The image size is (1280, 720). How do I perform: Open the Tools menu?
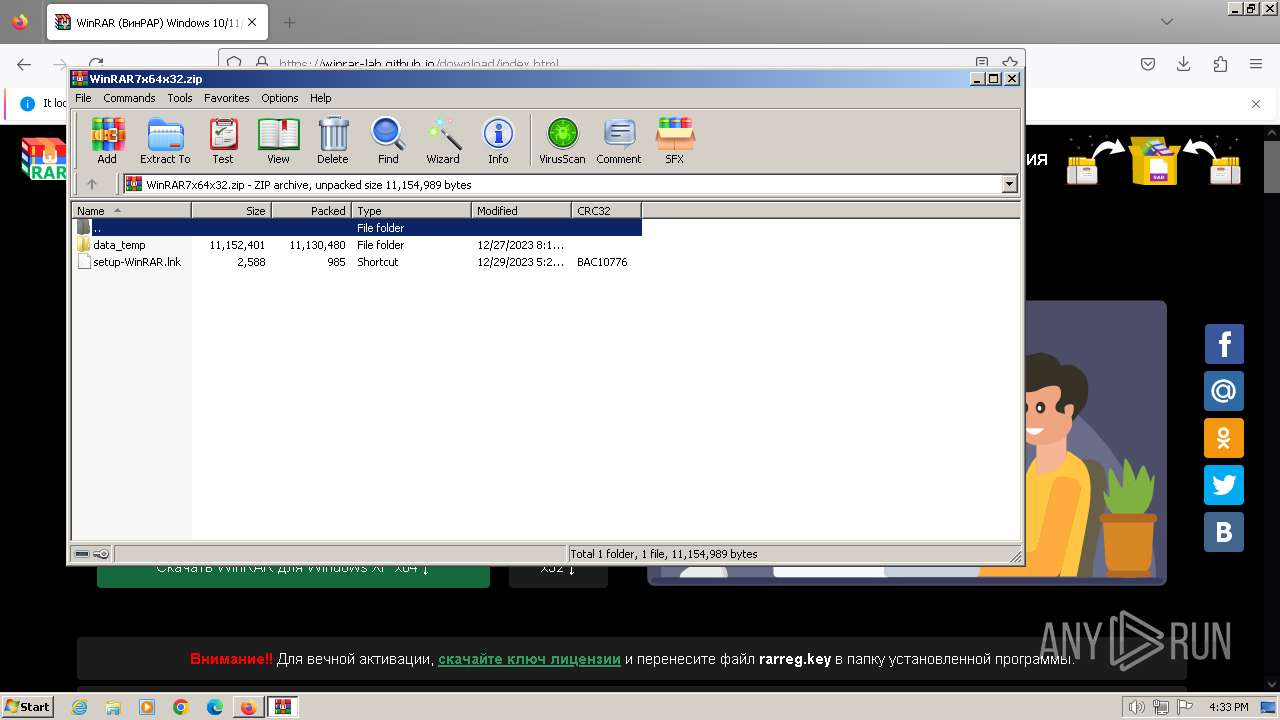point(180,98)
